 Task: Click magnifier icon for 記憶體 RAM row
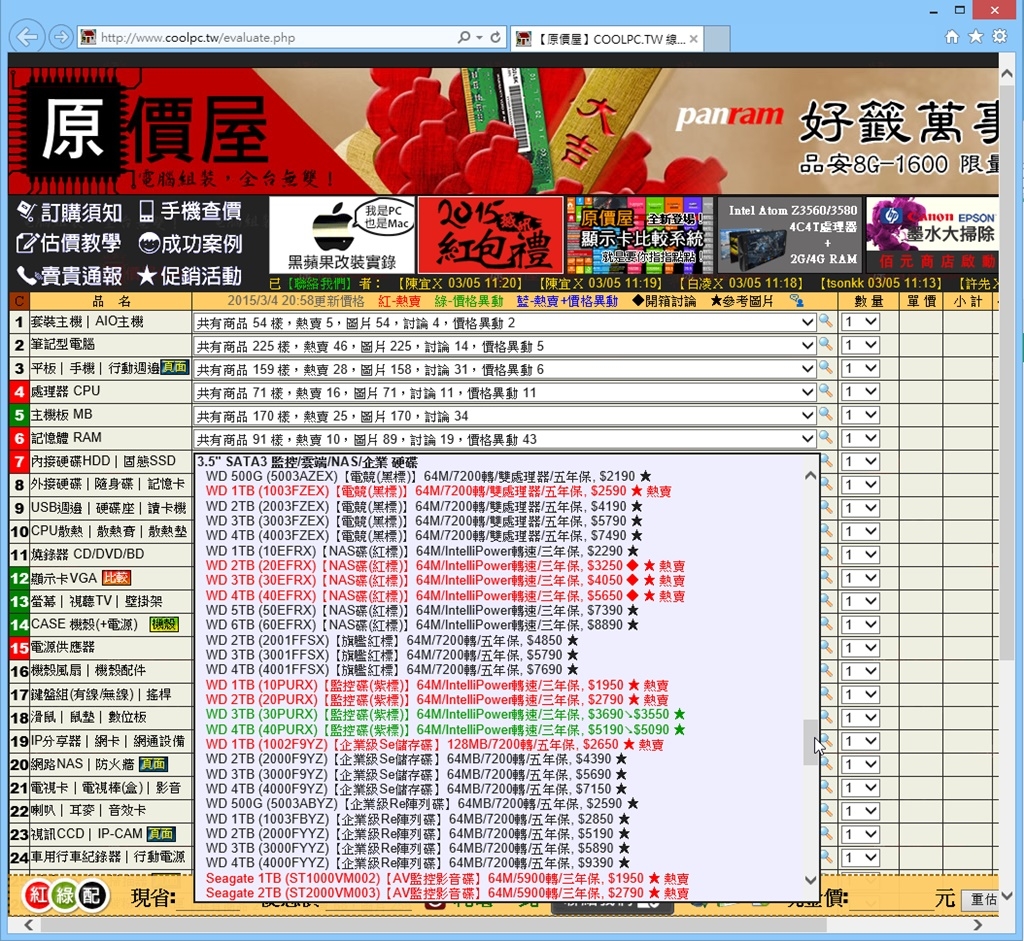click(826, 437)
